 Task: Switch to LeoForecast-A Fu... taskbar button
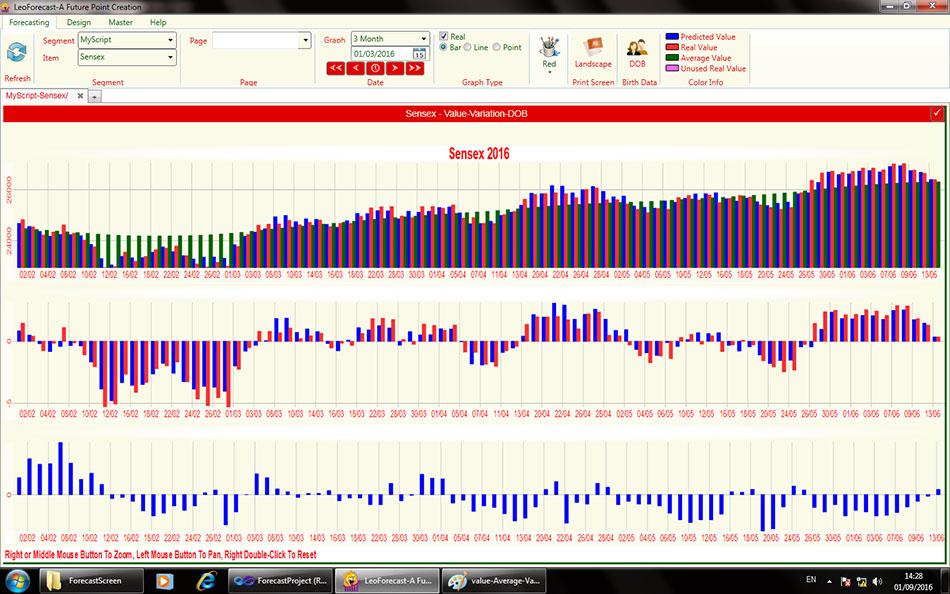click(387, 581)
